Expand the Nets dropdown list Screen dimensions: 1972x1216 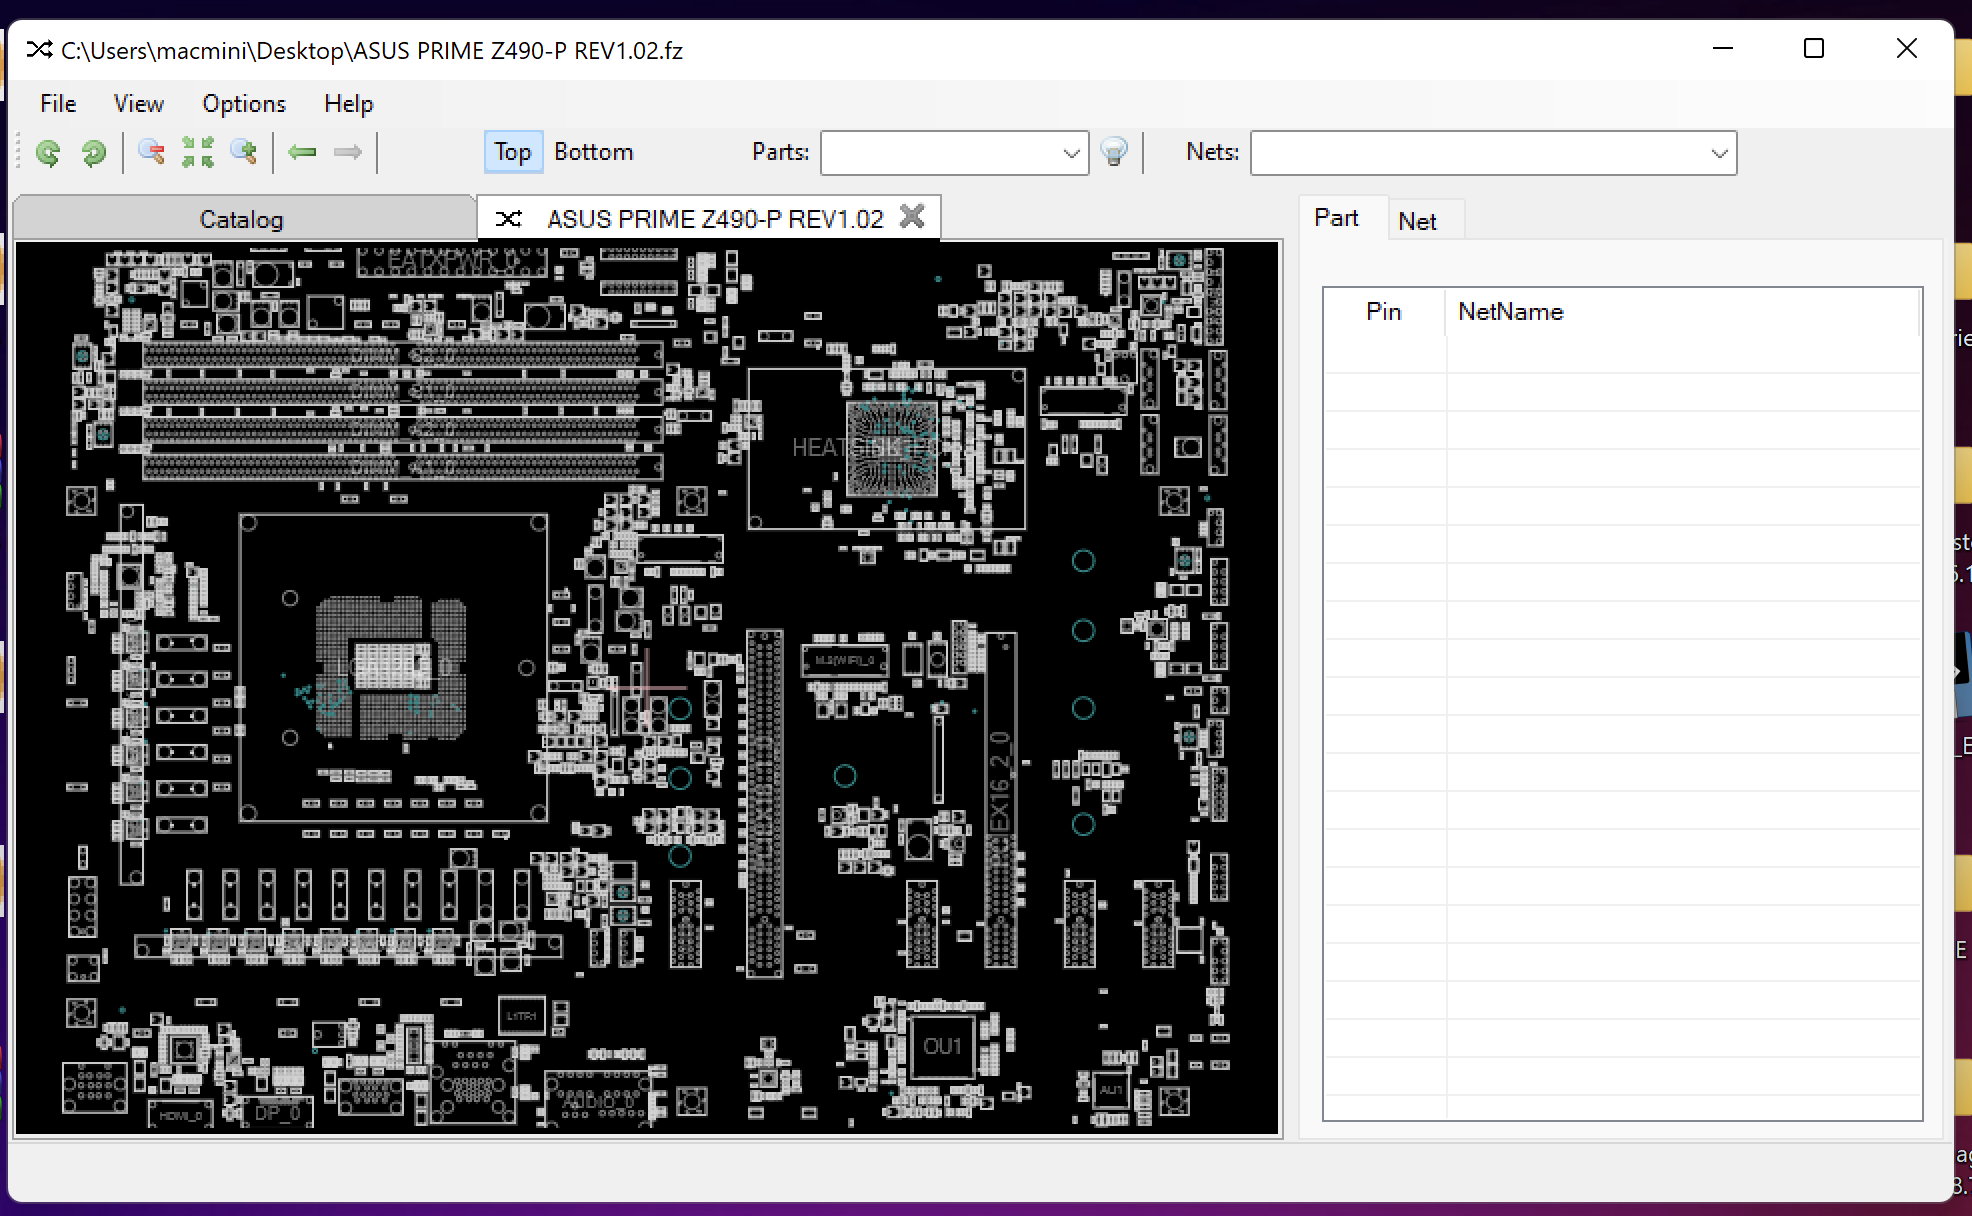[1719, 153]
